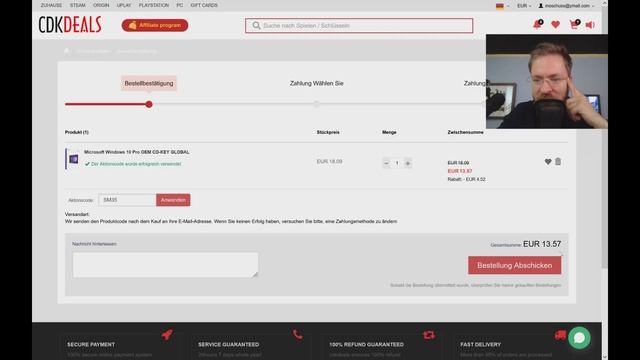Click the breadcrumb home icon

[67, 51]
